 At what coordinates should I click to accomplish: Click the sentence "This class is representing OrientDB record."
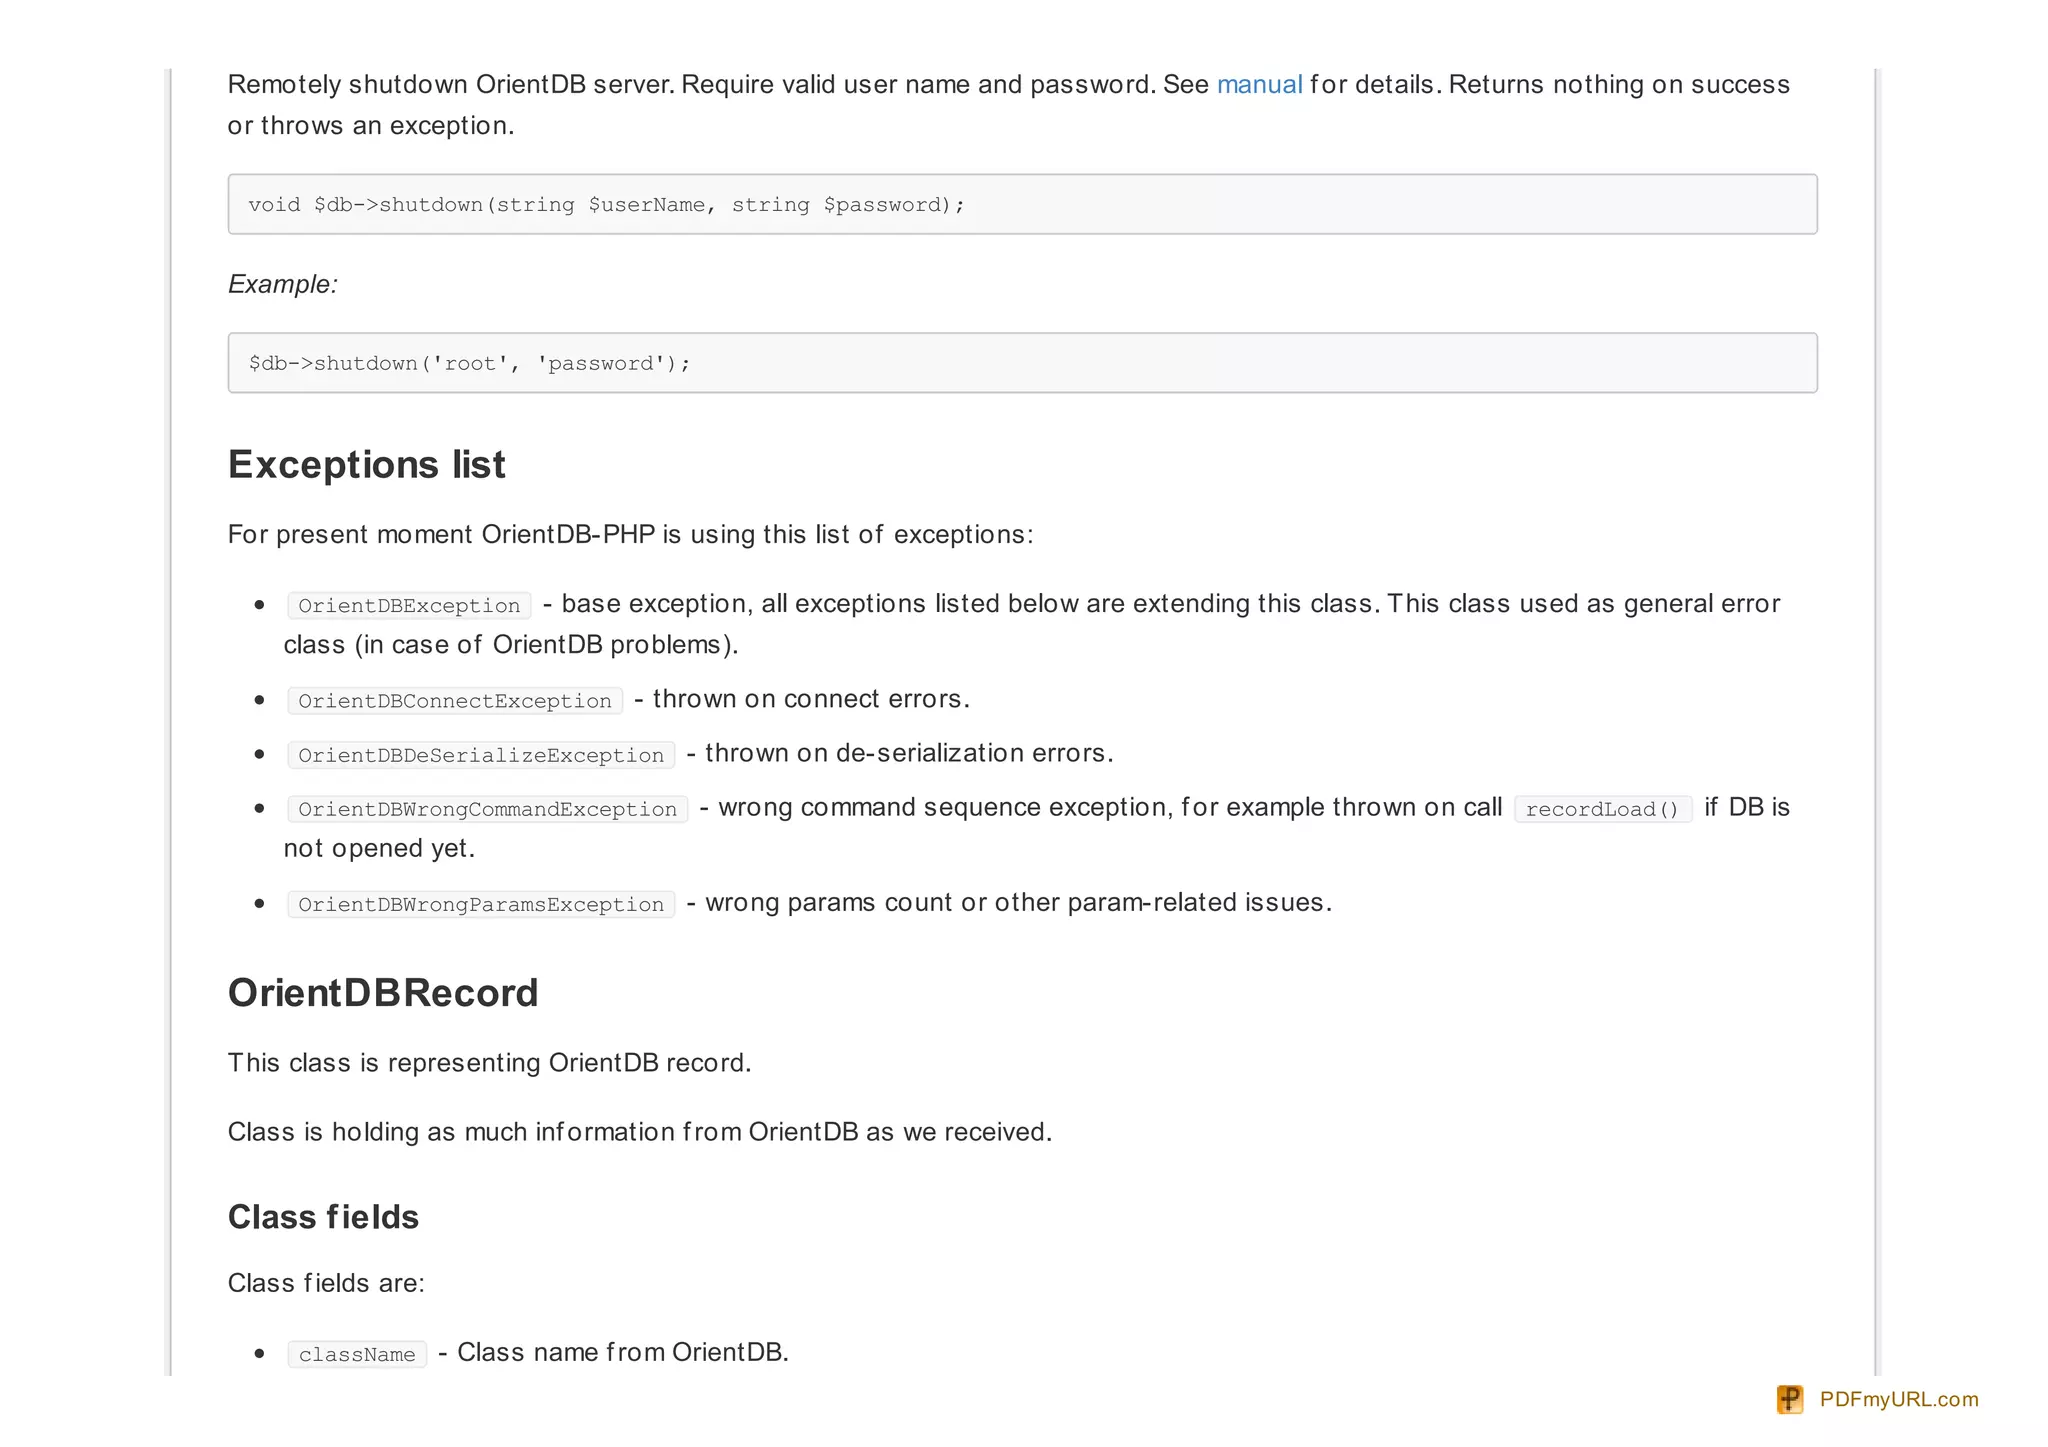pyautogui.click(x=489, y=1062)
